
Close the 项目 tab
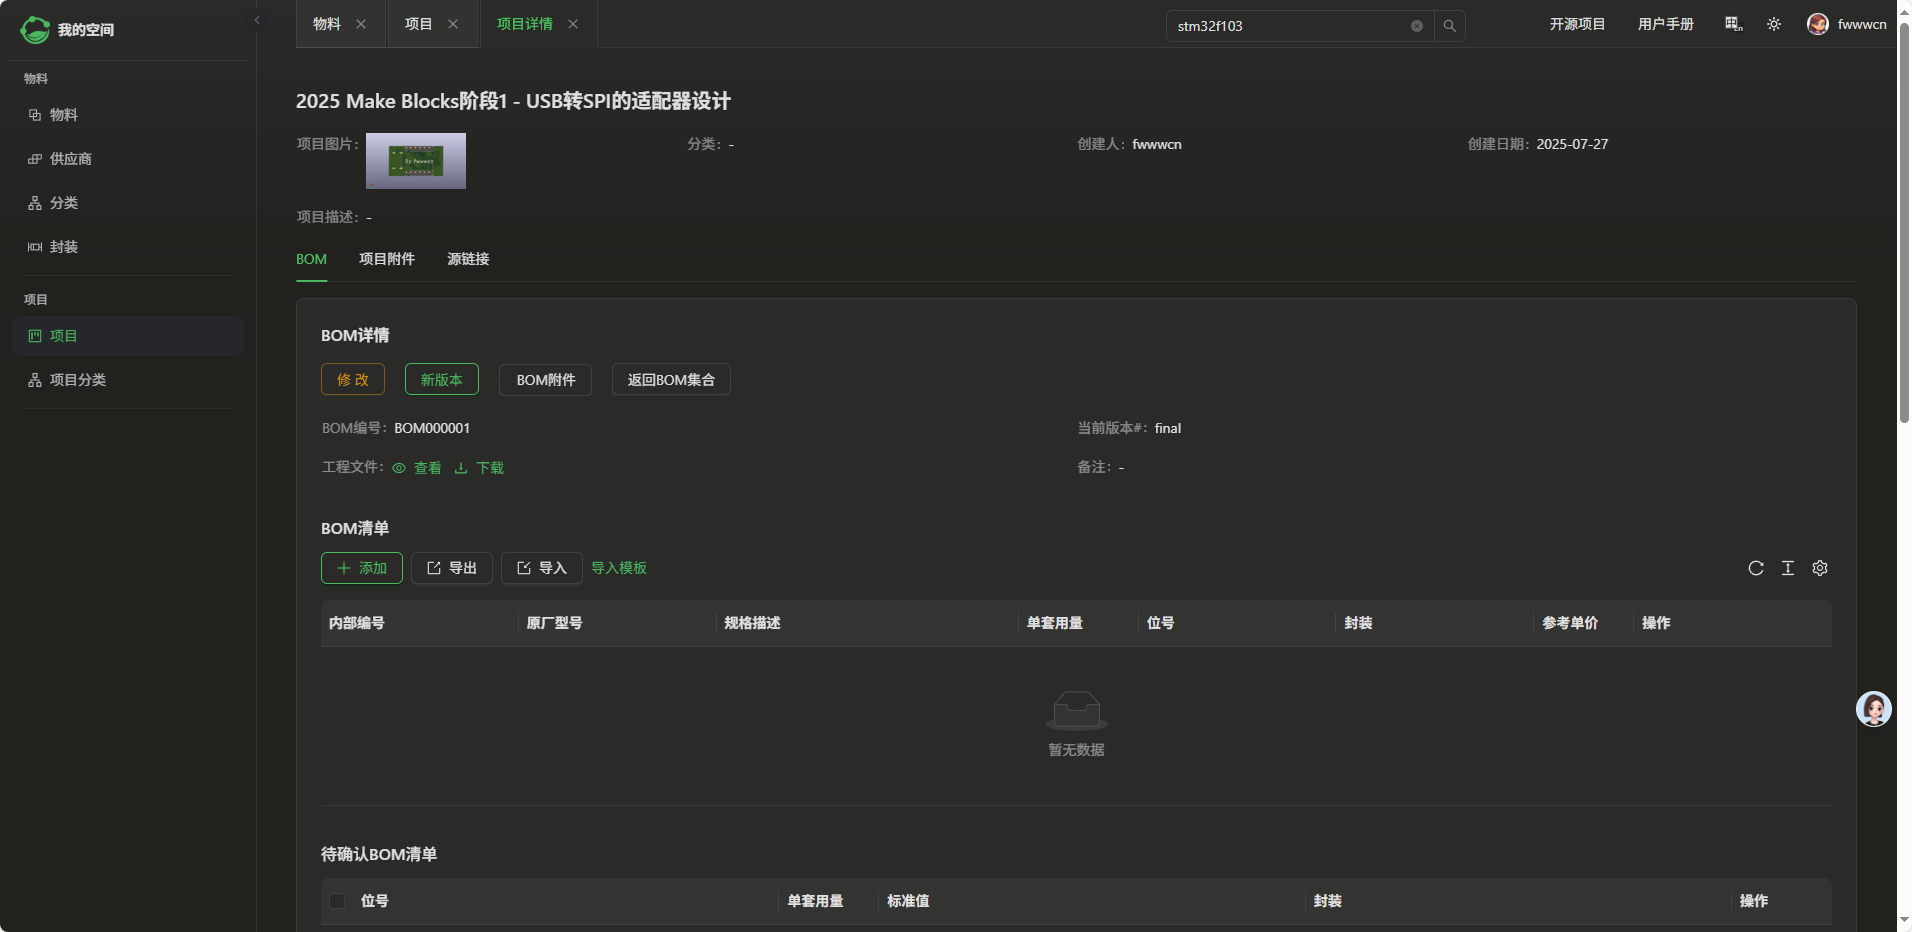click(453, 24)
